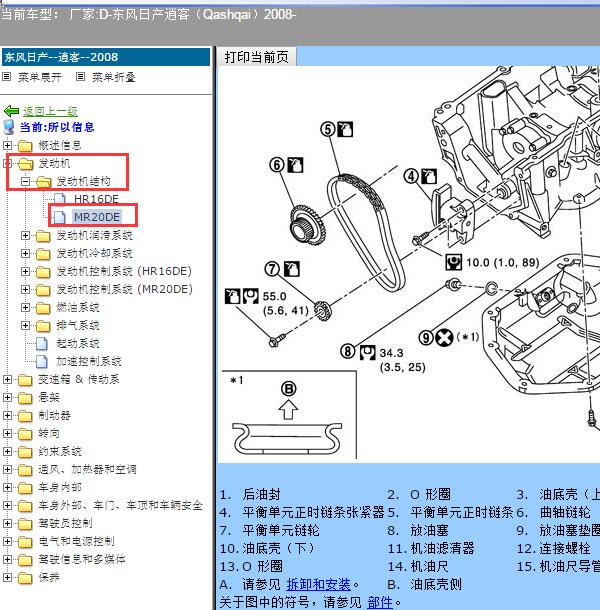Click the 当前:所以信息 computer icon
The width and height of the screenshot is (600, 610).
click(9, 127)
